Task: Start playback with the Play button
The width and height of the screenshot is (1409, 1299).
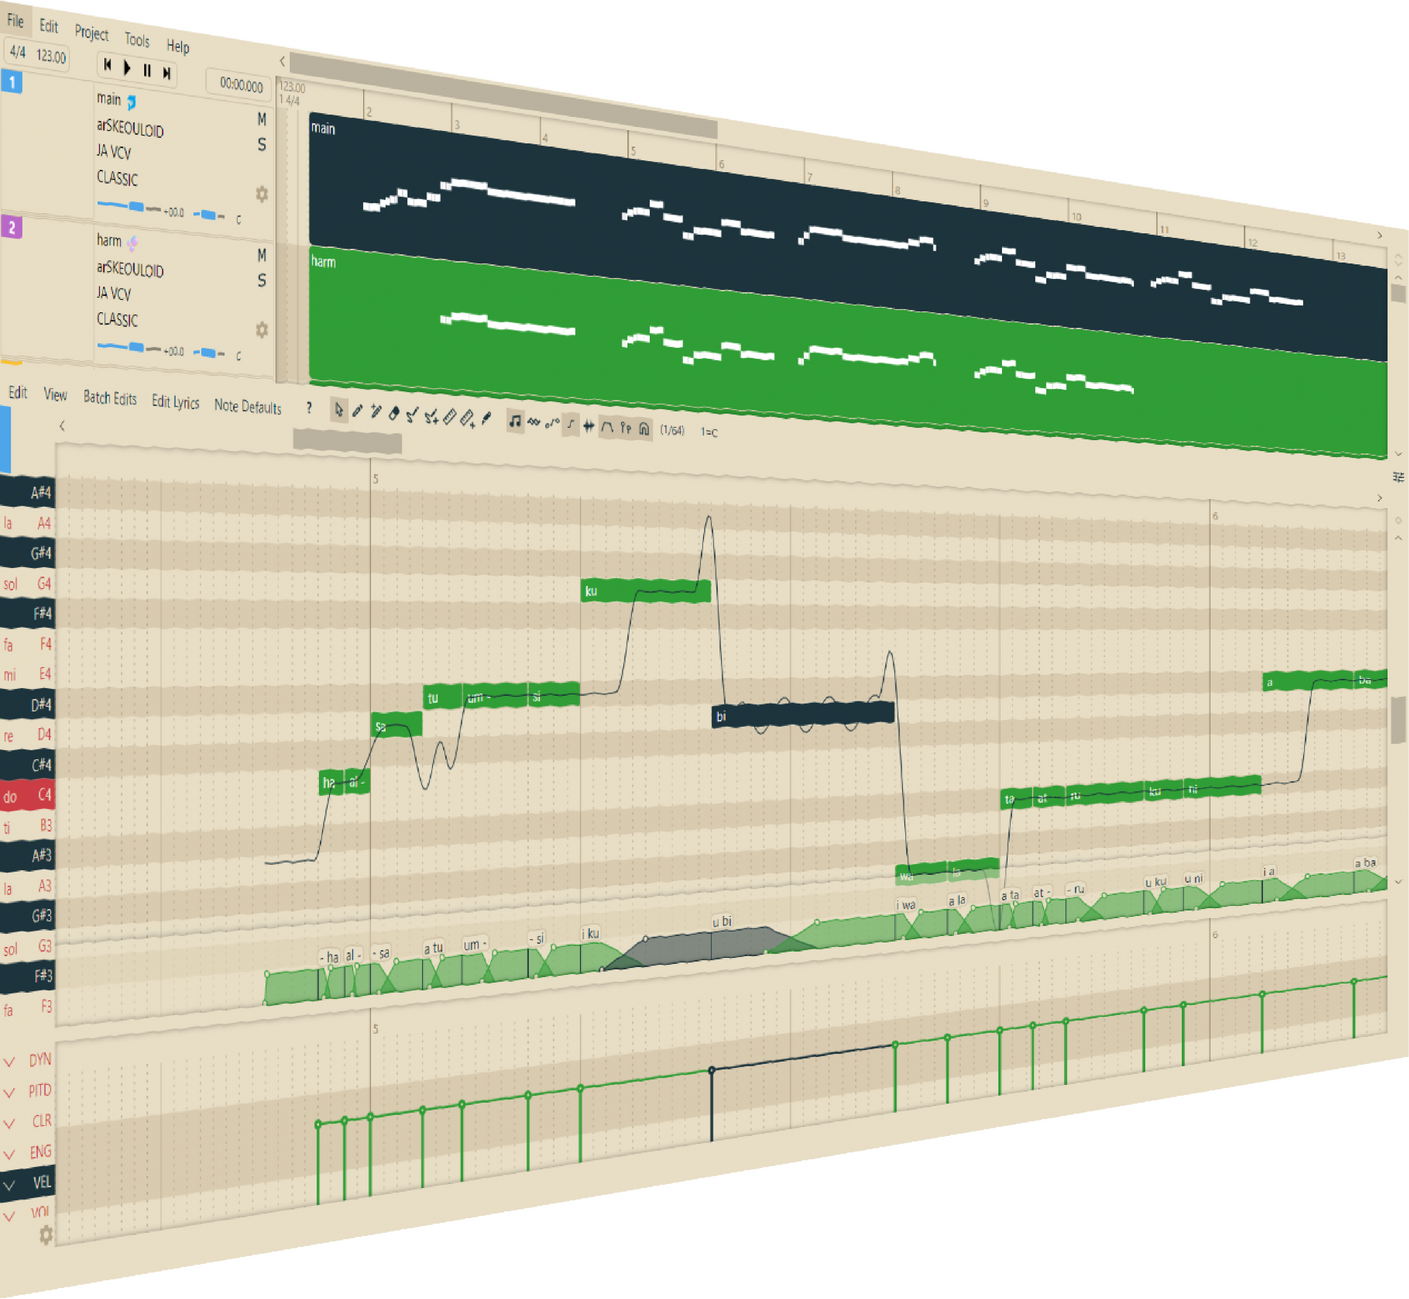Action: coord(127,67)
